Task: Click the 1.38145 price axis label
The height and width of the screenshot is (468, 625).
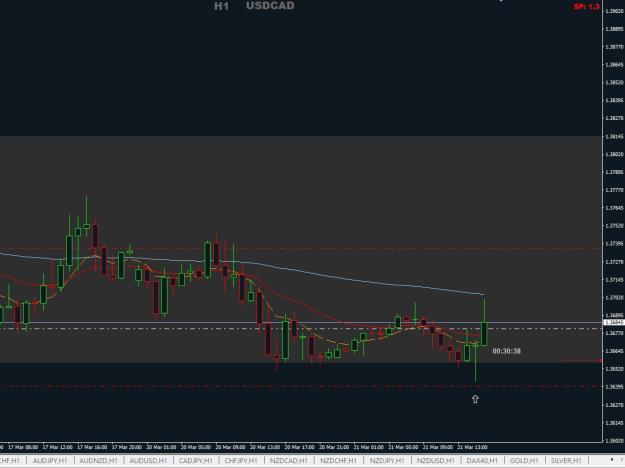Action: (x=614, y=136)
